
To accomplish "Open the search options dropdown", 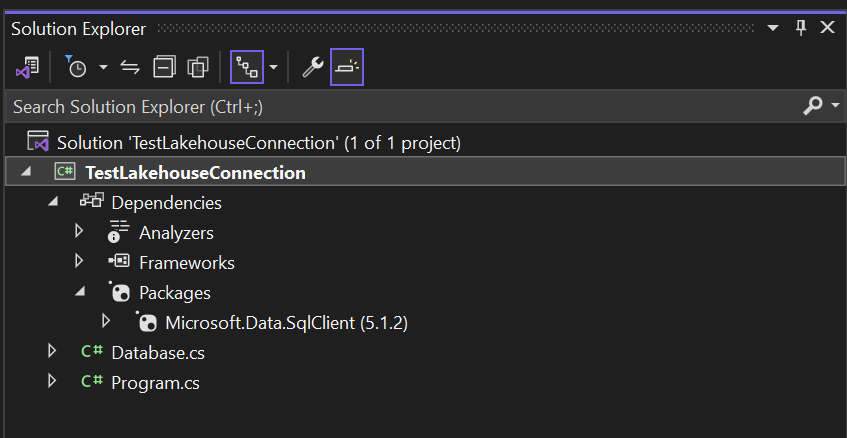I will click(836, 105).
